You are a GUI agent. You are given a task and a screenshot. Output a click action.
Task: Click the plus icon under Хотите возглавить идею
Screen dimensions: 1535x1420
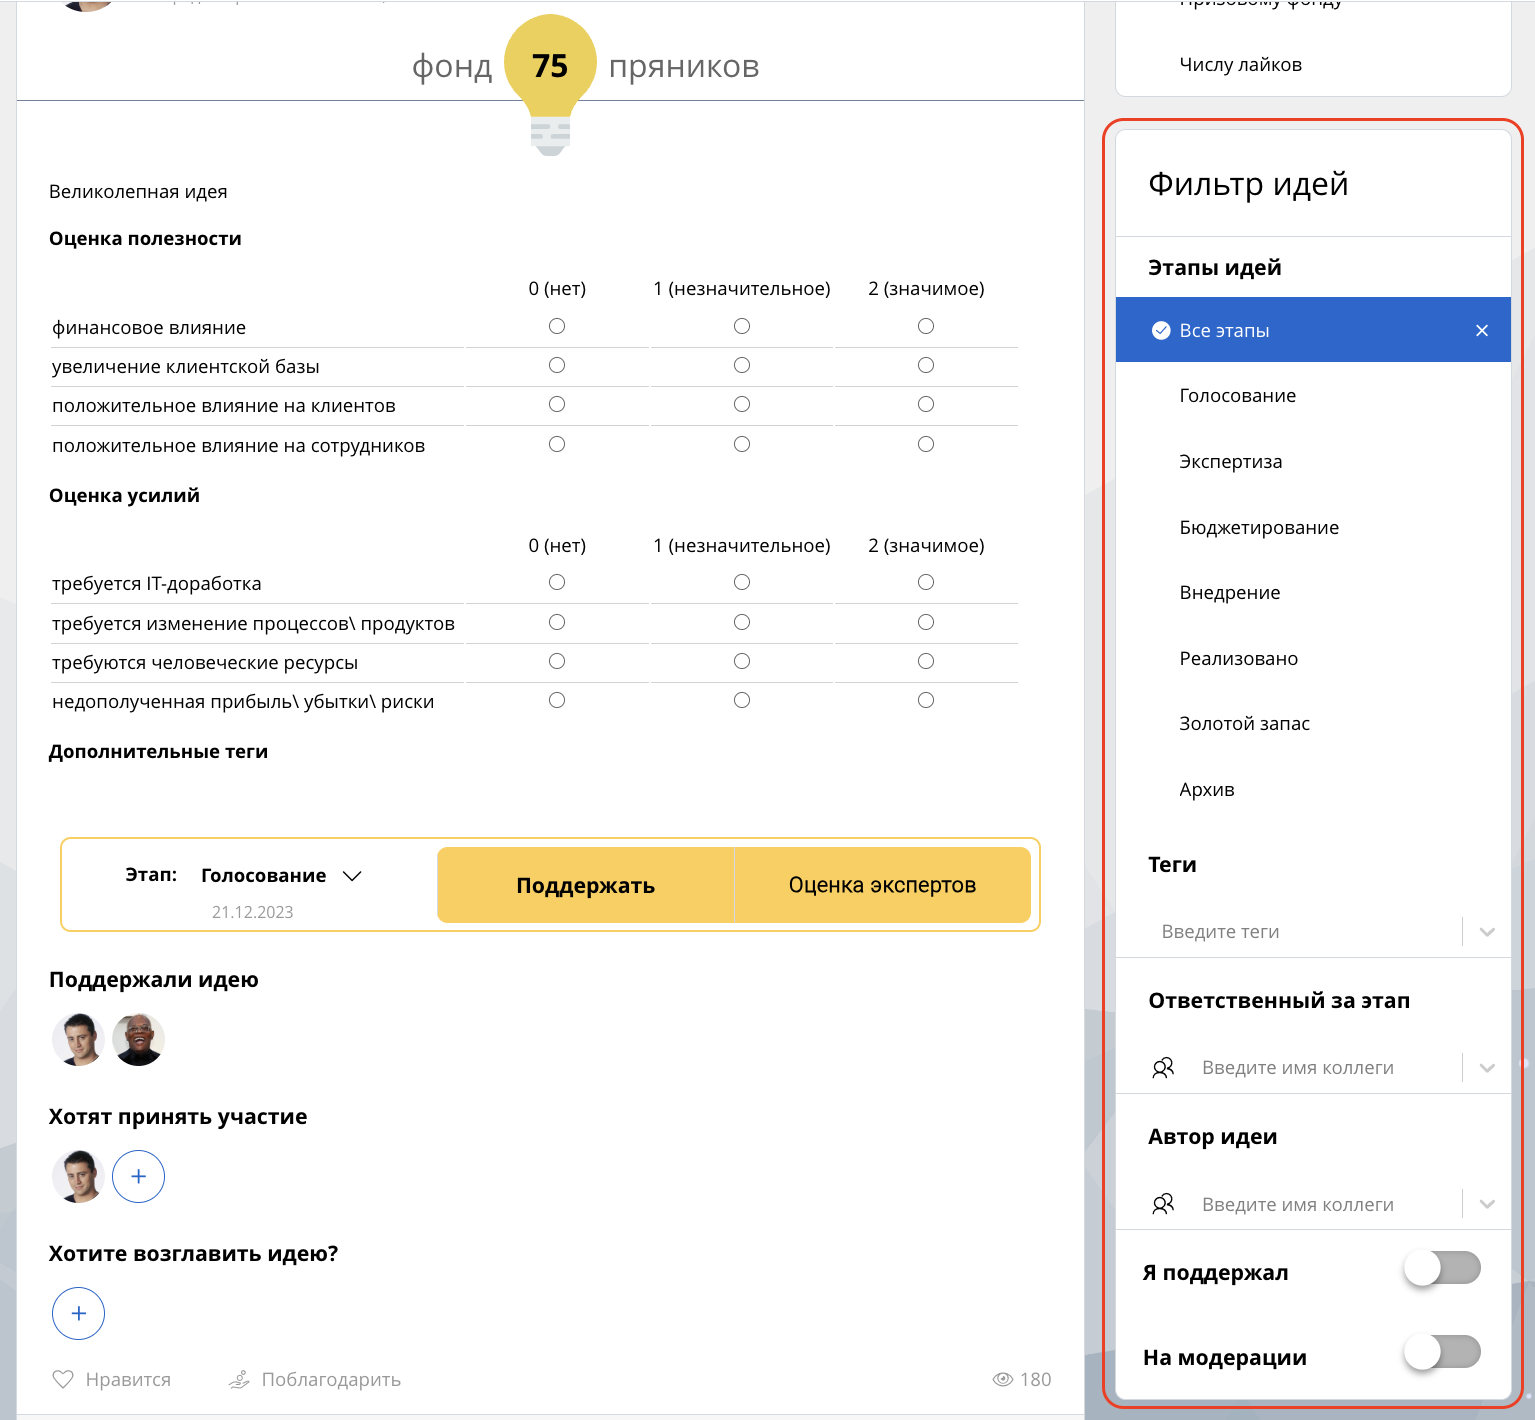pyautogui.click(x=78, y=1313)
